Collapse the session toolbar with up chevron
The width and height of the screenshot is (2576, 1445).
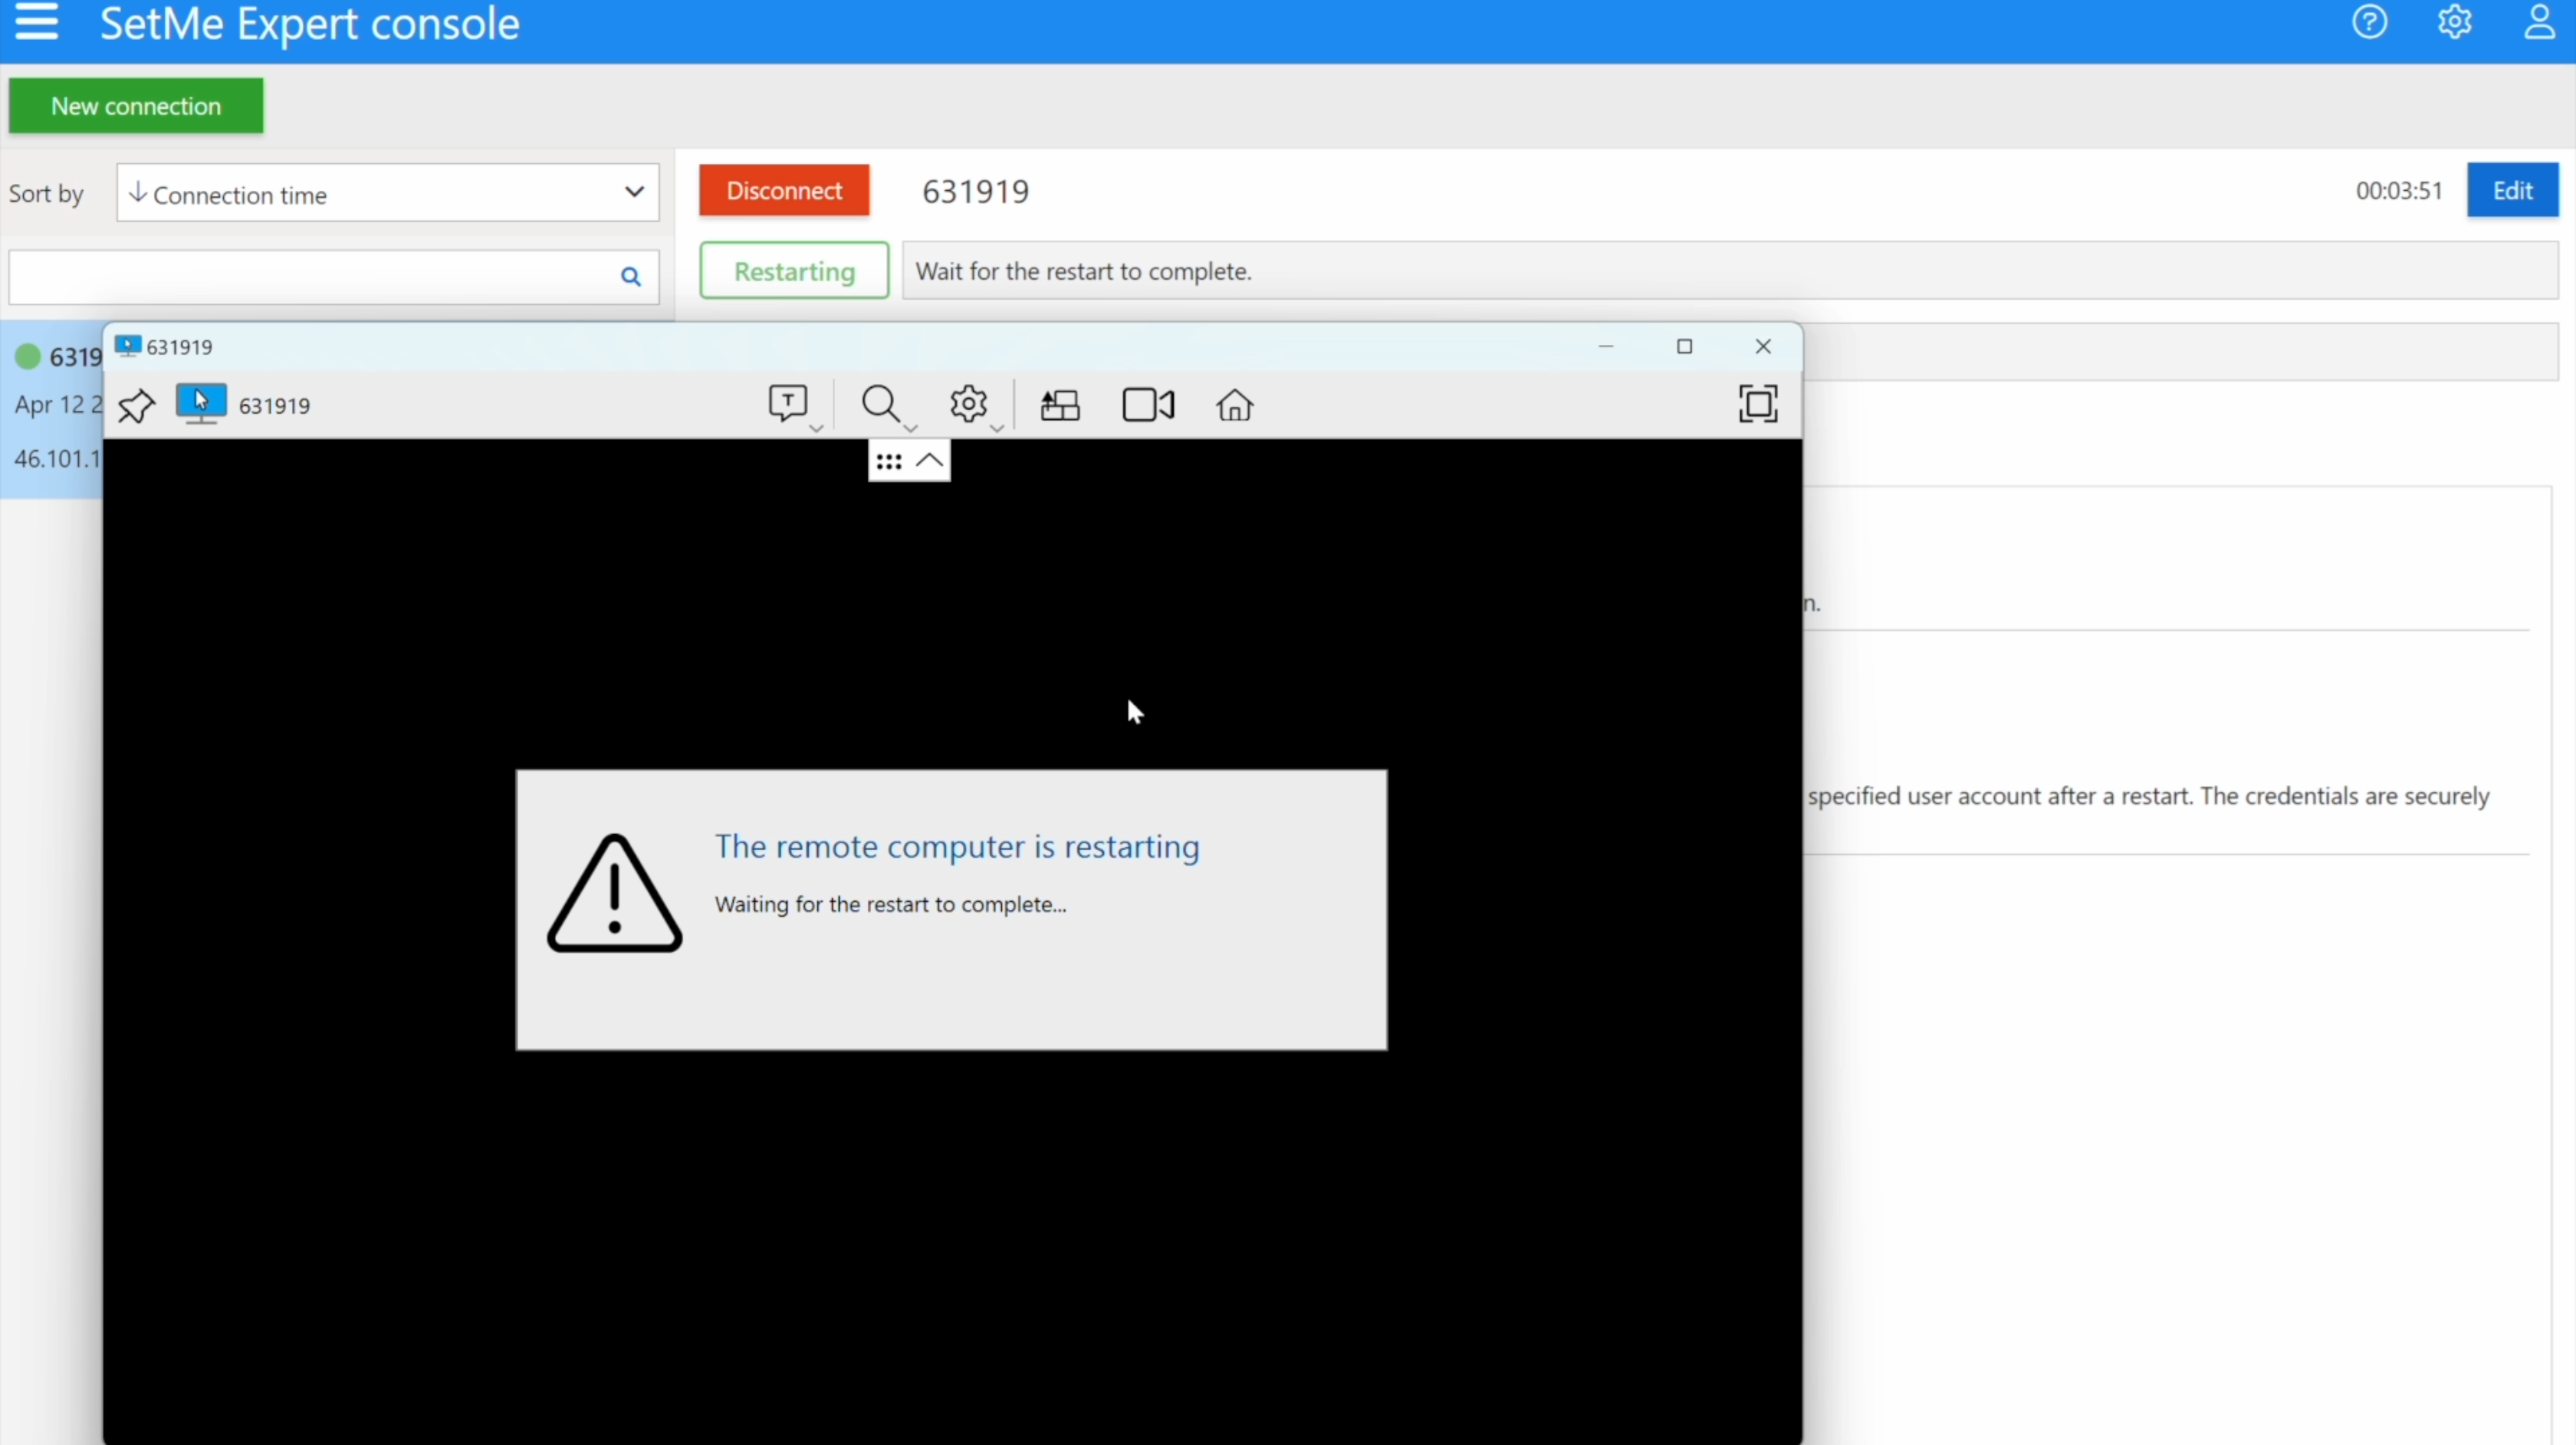point(929,461)
